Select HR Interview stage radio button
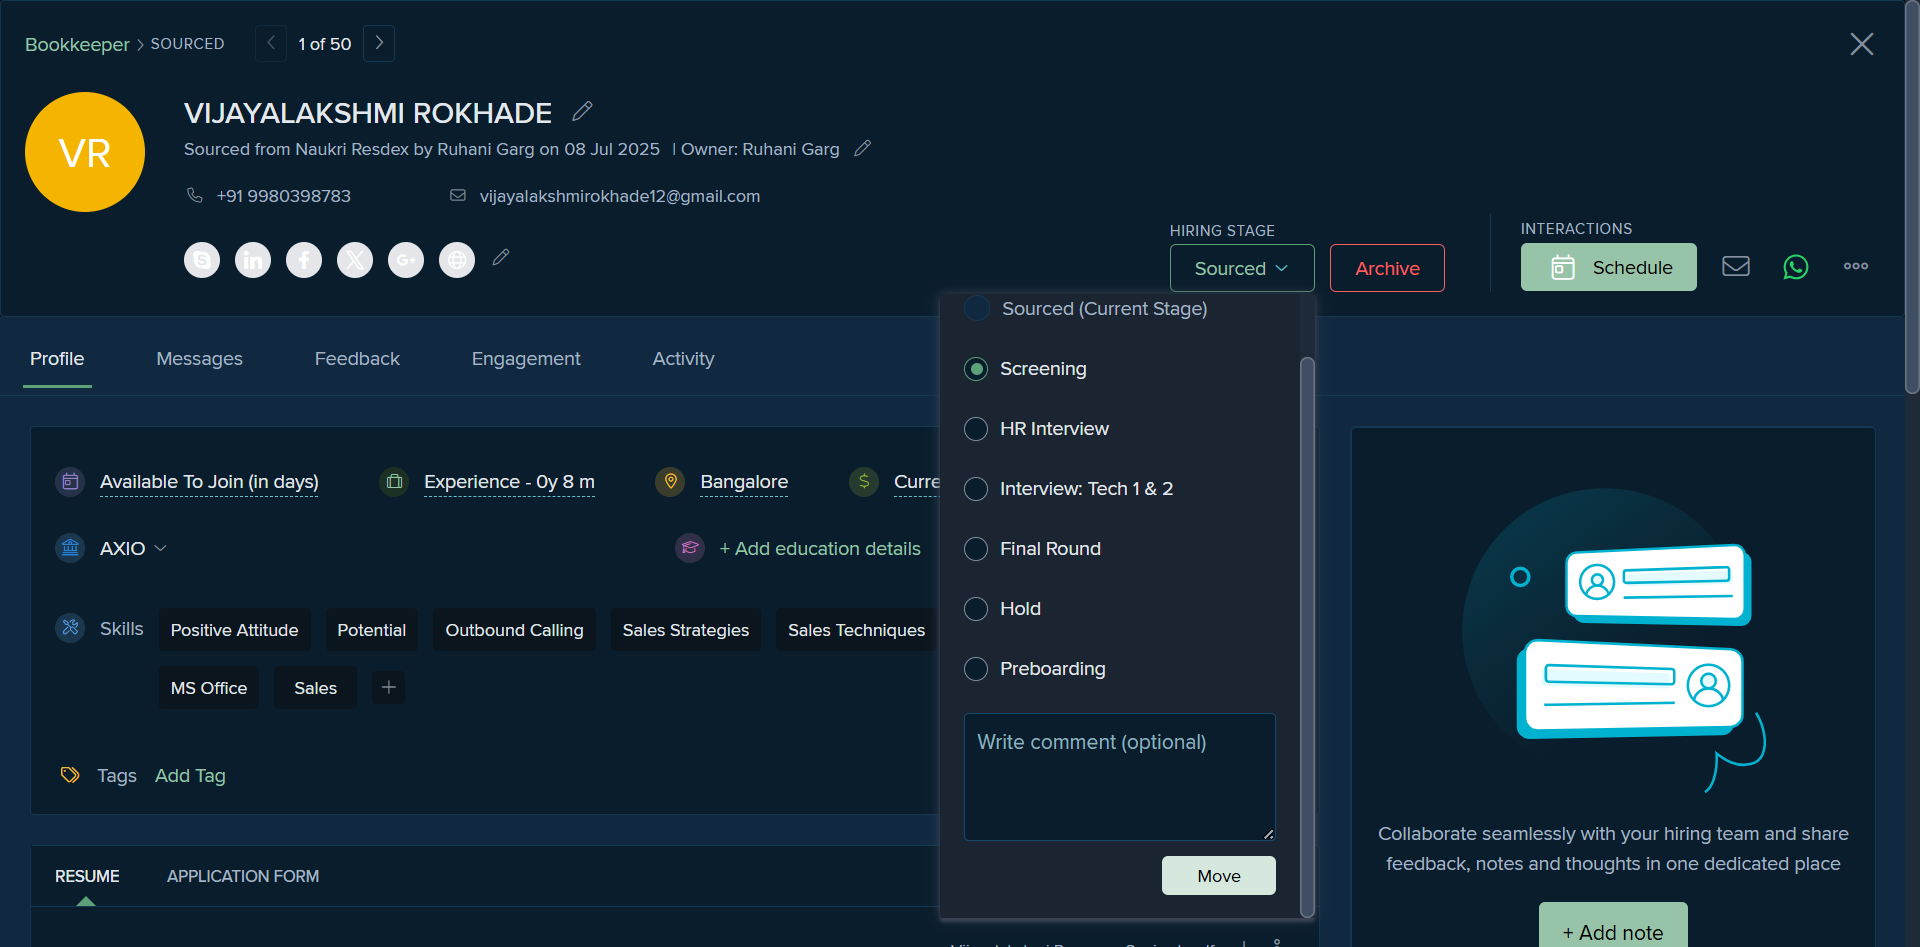The image size is (1920, 947). [976, 429]
